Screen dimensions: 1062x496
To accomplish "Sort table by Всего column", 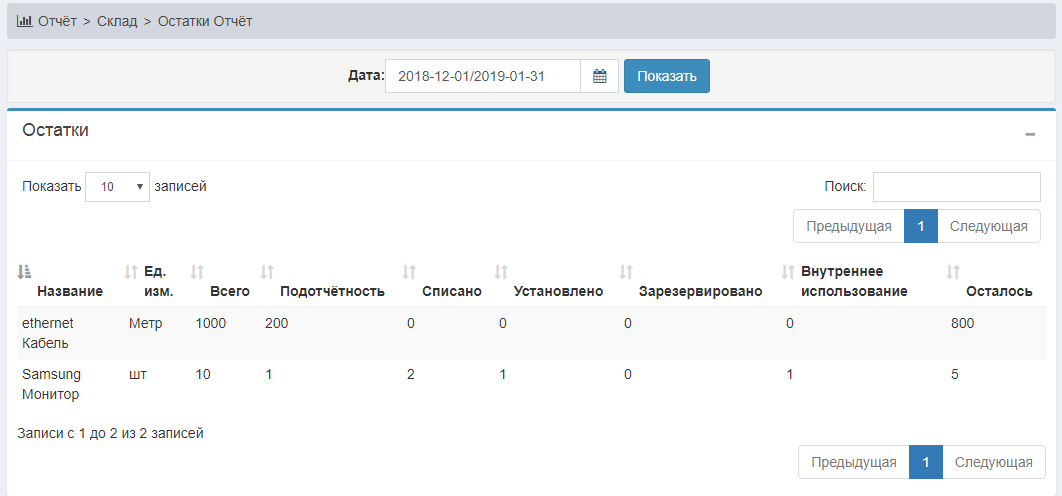I will pos(228,291).
